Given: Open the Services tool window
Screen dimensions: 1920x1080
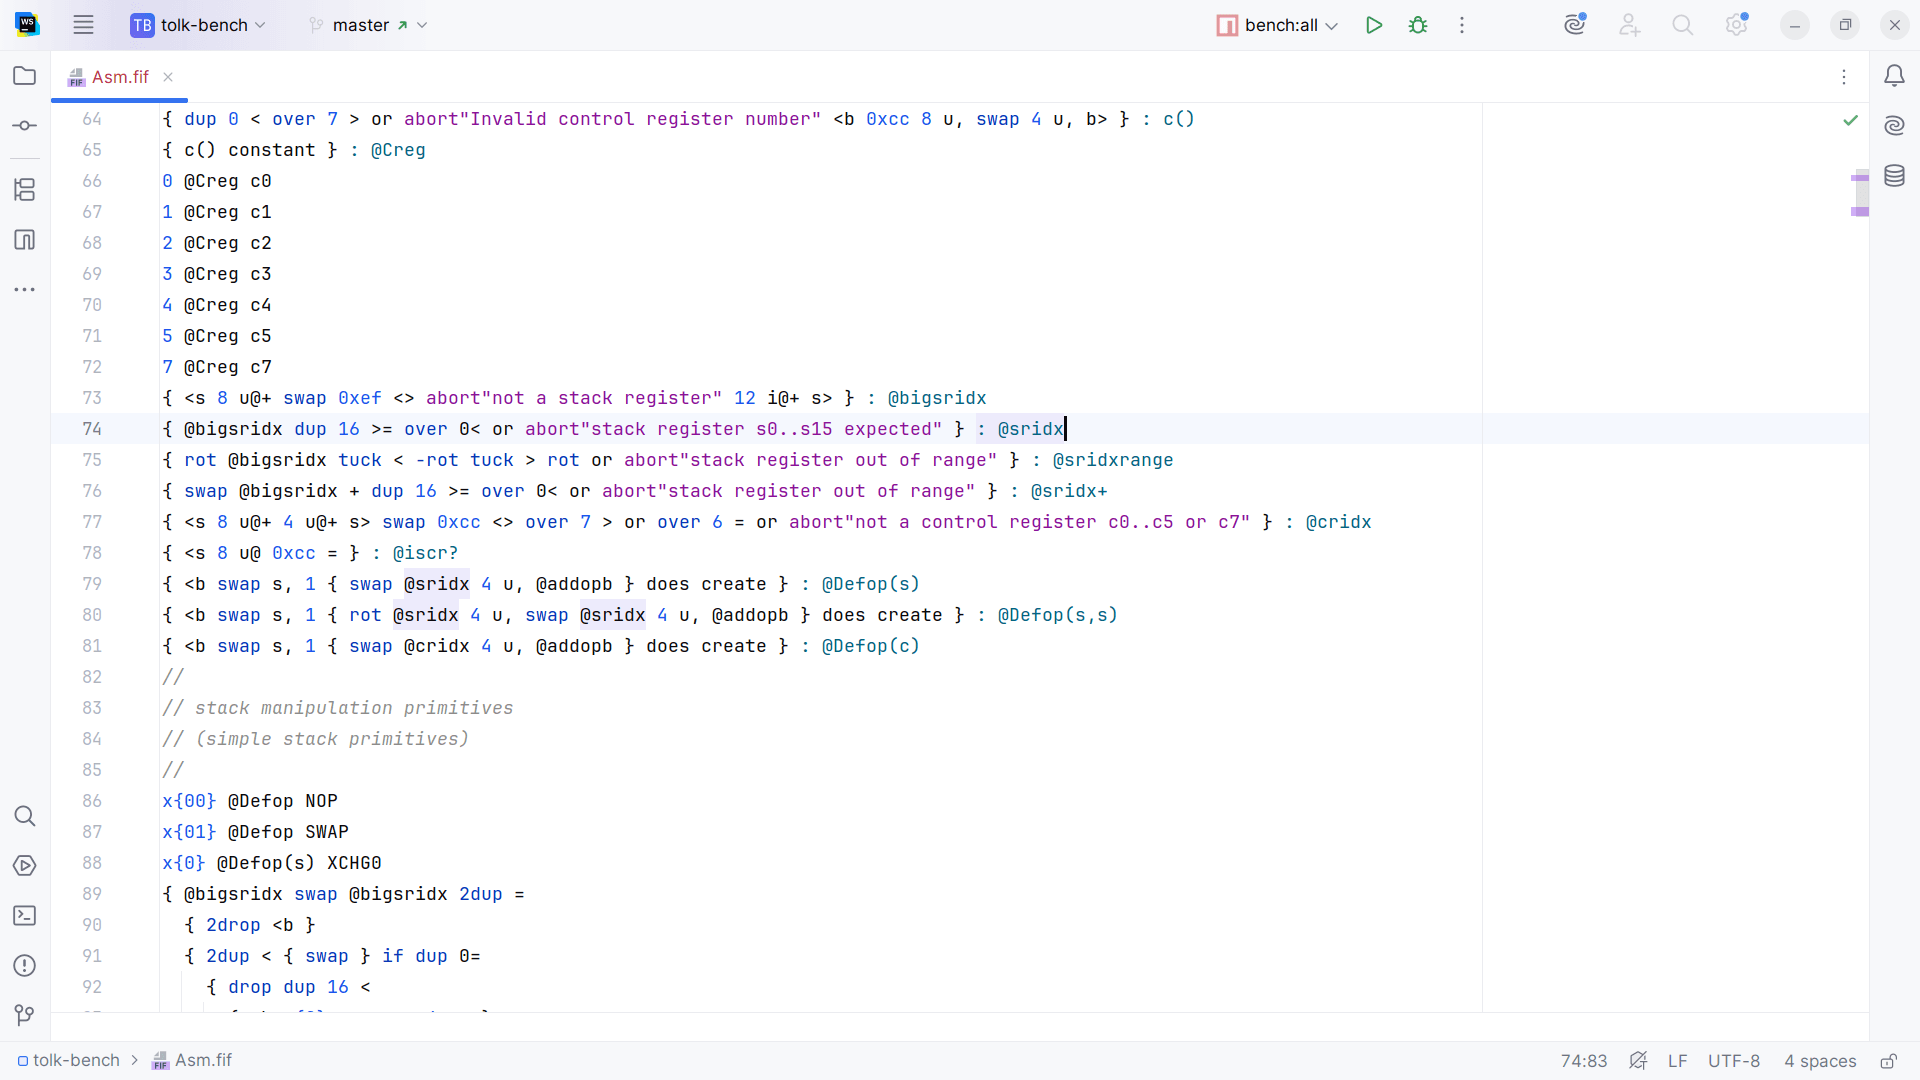Looking at the screenshot, I should 25,866.
